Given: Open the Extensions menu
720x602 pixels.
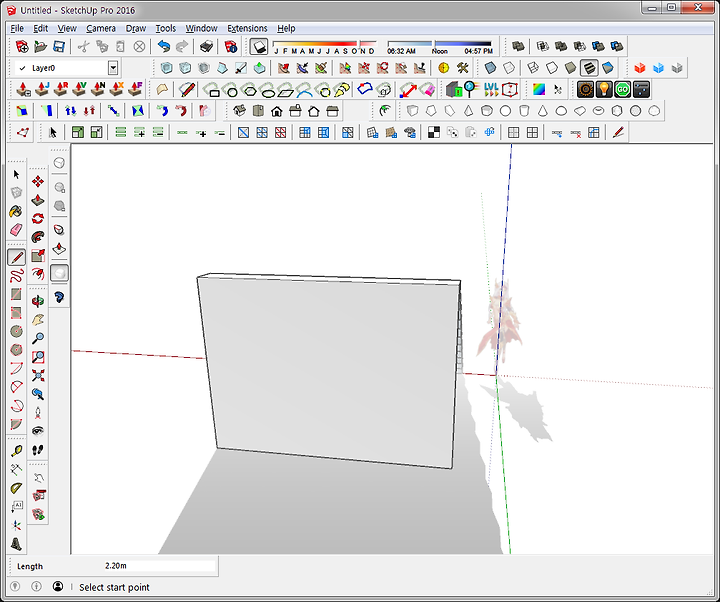Looking at the screenshot, I should pyautogui.click(x=247, y=28).
